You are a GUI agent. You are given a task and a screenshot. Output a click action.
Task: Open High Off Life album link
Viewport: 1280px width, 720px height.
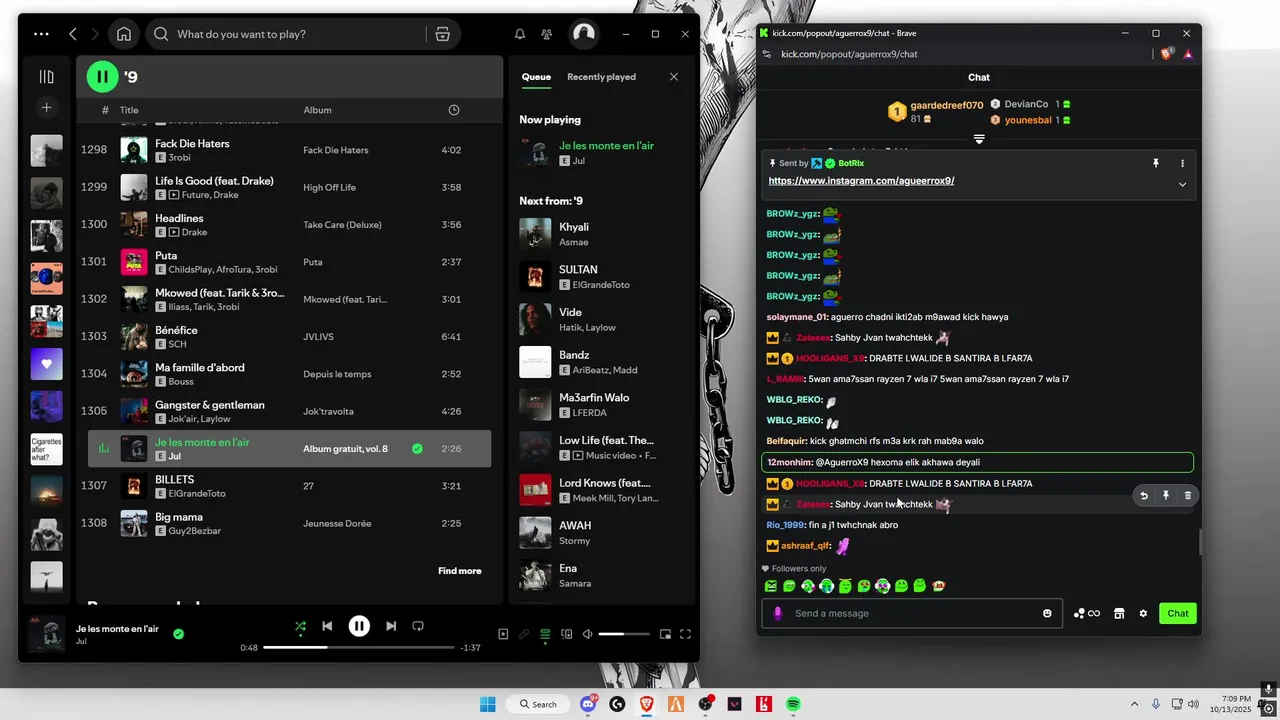pyautogui.click(x=332, y=188)
